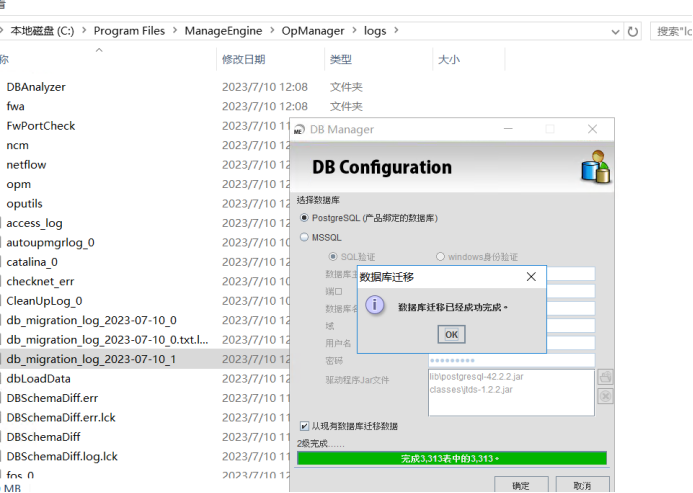Minimize the DB Manager window

(x=508, y=129)
